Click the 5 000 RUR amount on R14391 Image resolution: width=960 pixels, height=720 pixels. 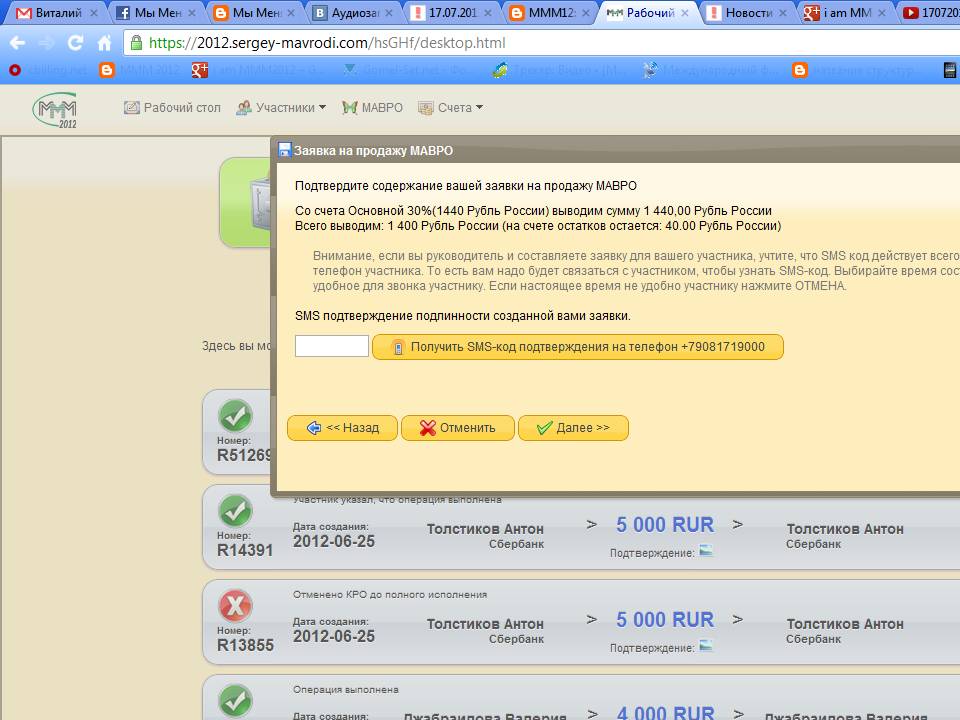point(665,525)
